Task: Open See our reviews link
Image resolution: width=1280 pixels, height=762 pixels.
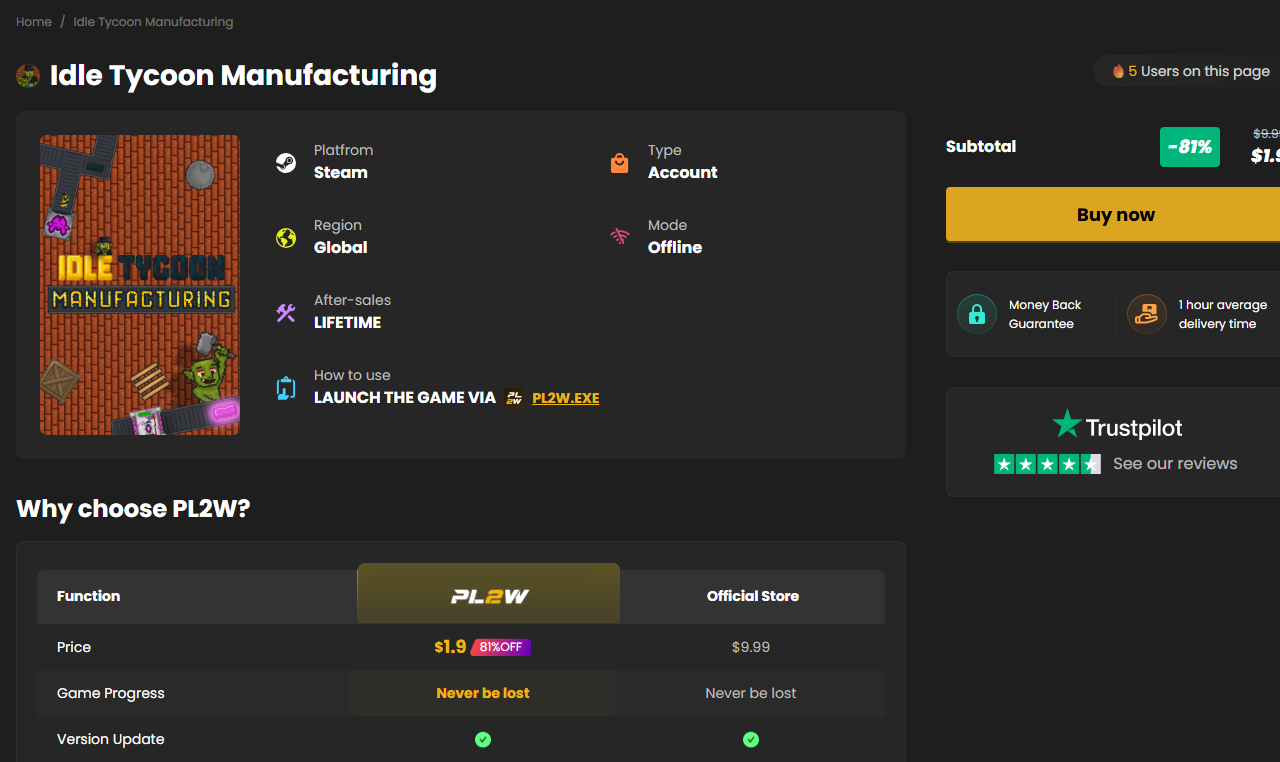Action: (x=1175, y=464)
